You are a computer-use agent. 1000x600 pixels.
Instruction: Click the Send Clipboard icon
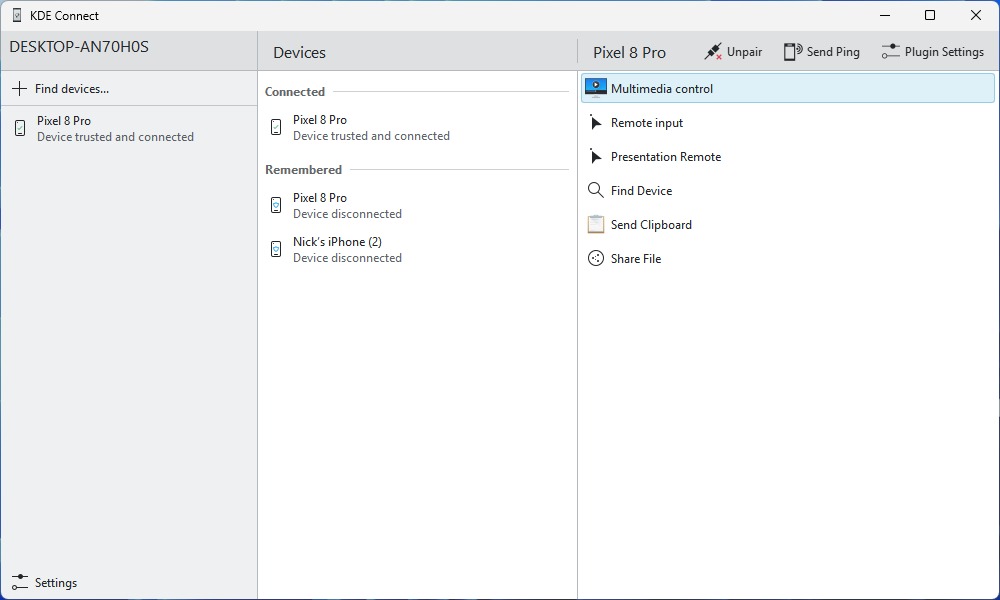pos(596,225)
